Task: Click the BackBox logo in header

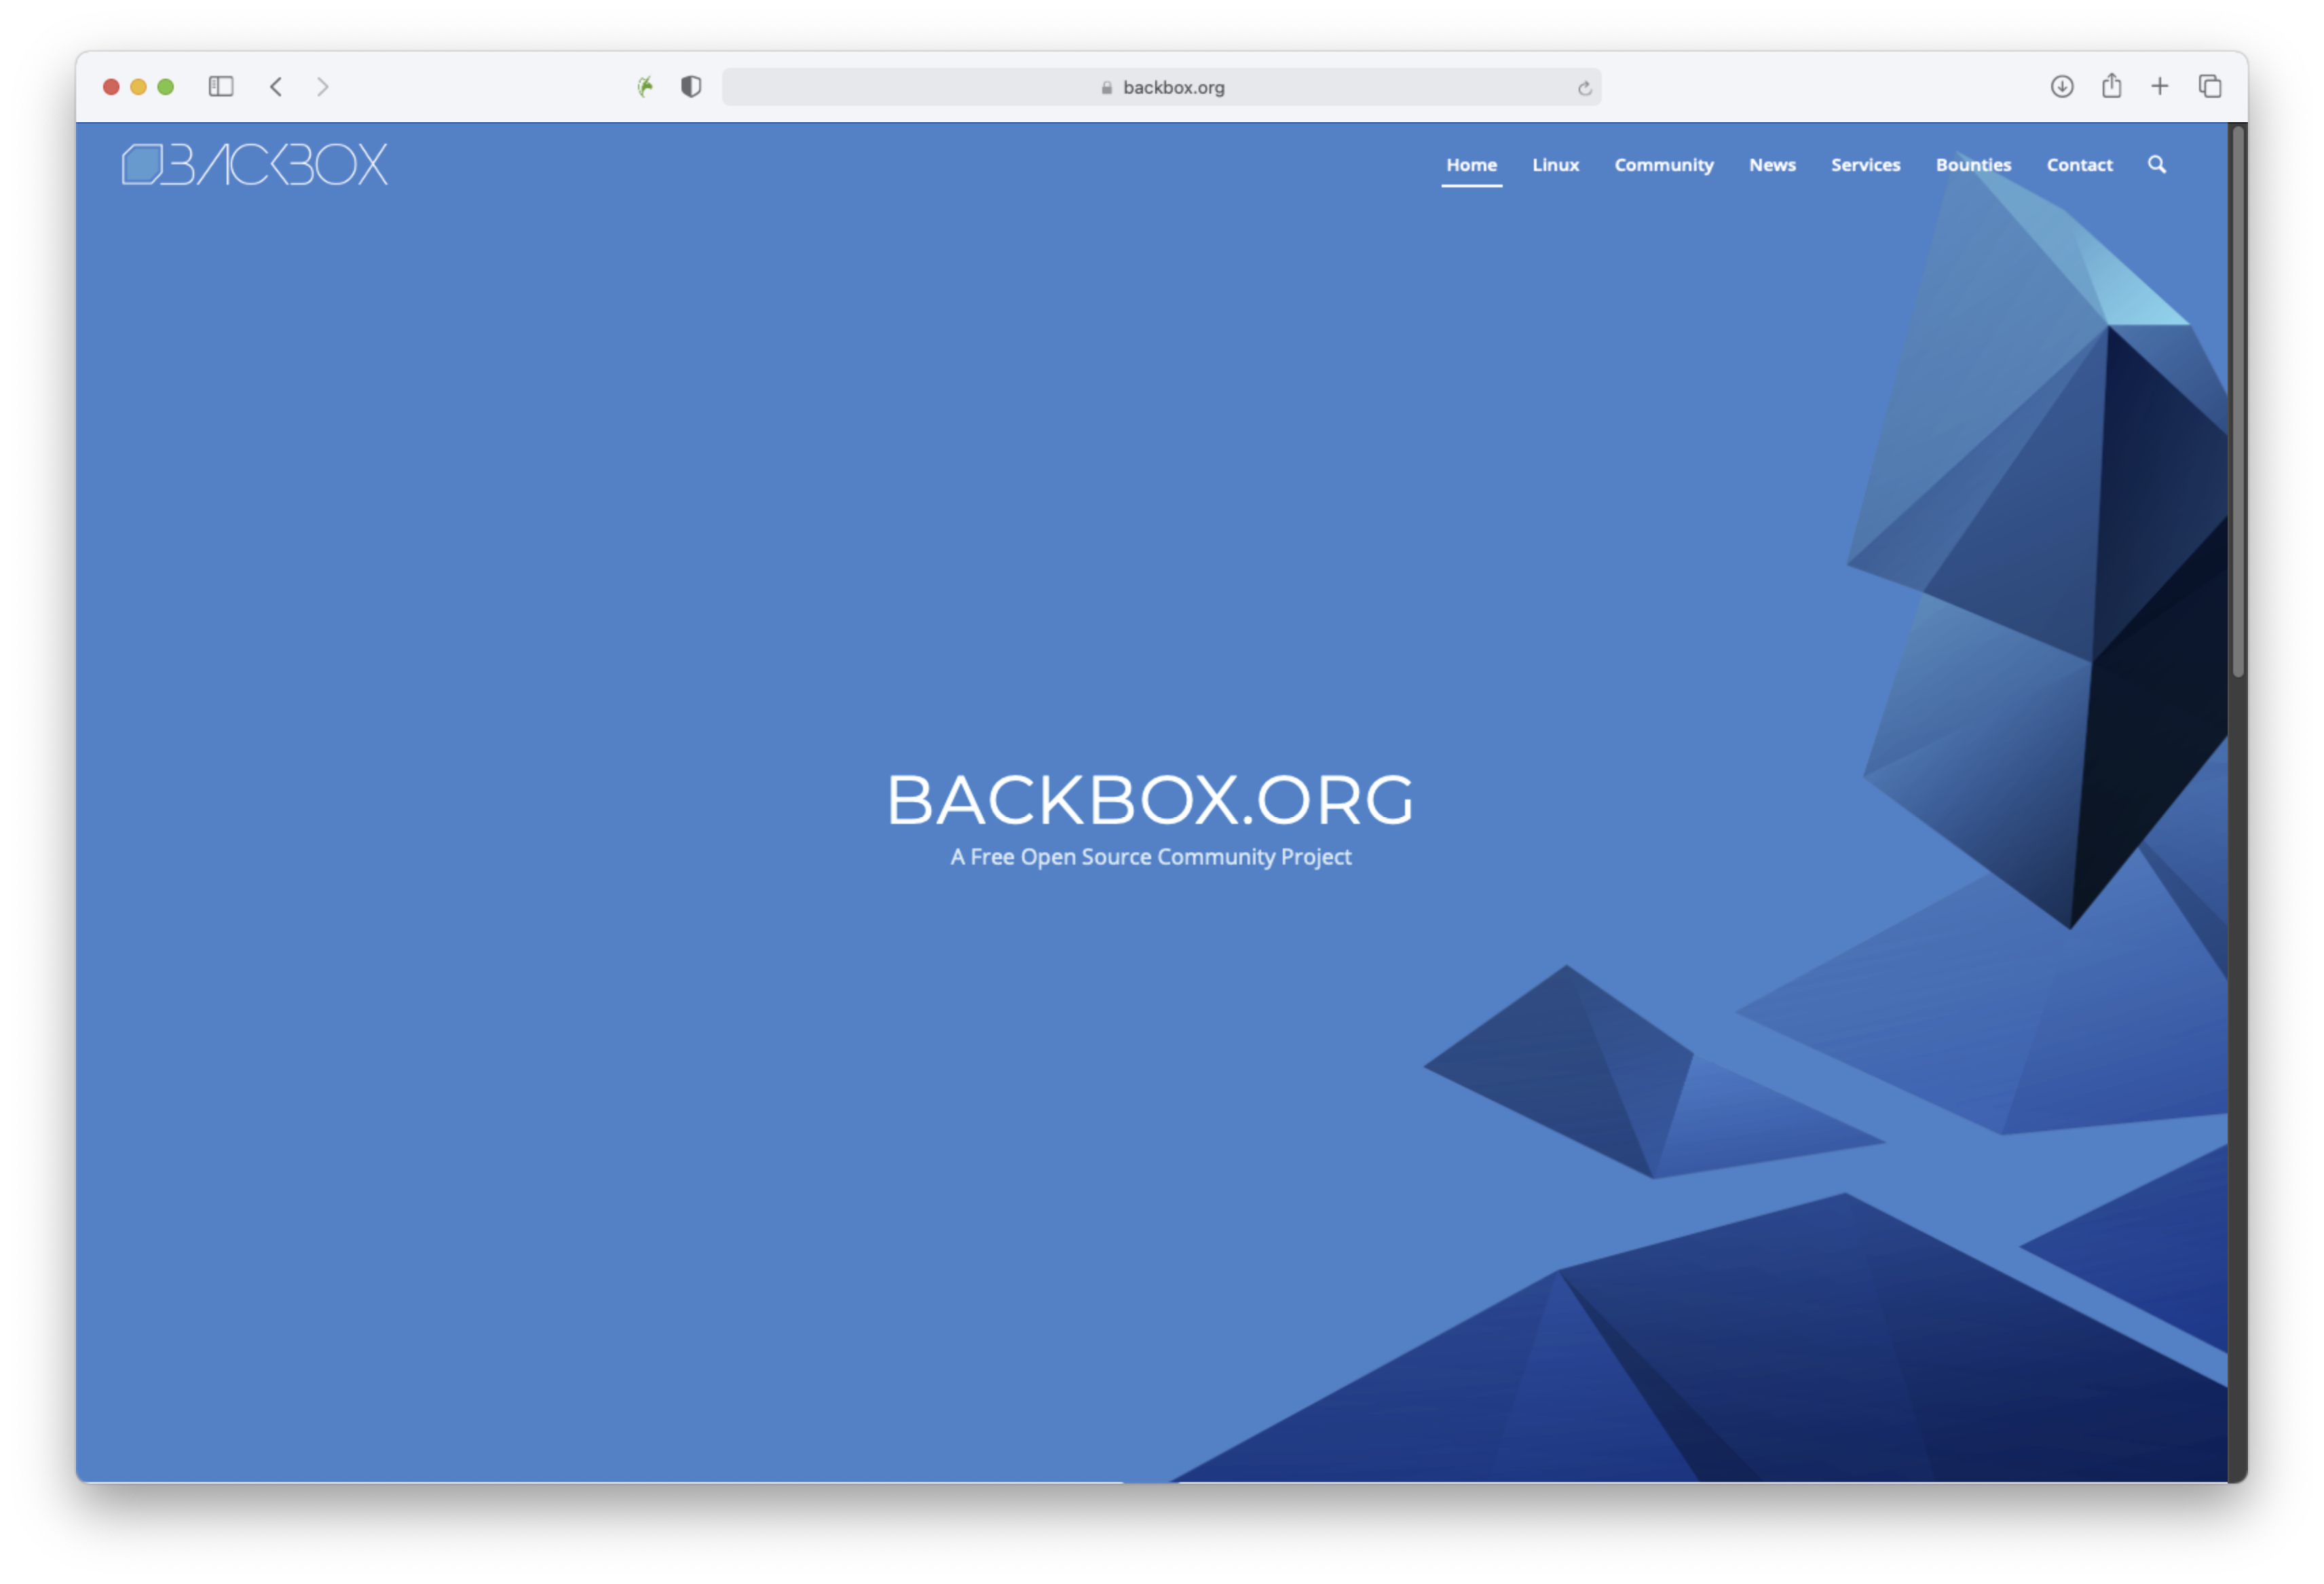Action: pyautogui.click(x=255, y=165)
